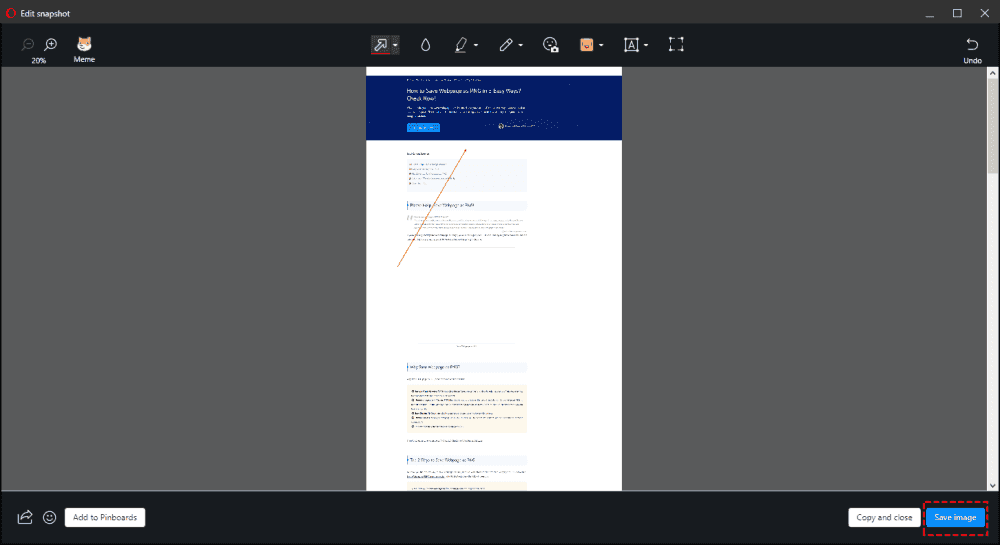Click Undo in the toolbar

click(x=972, y=50)
